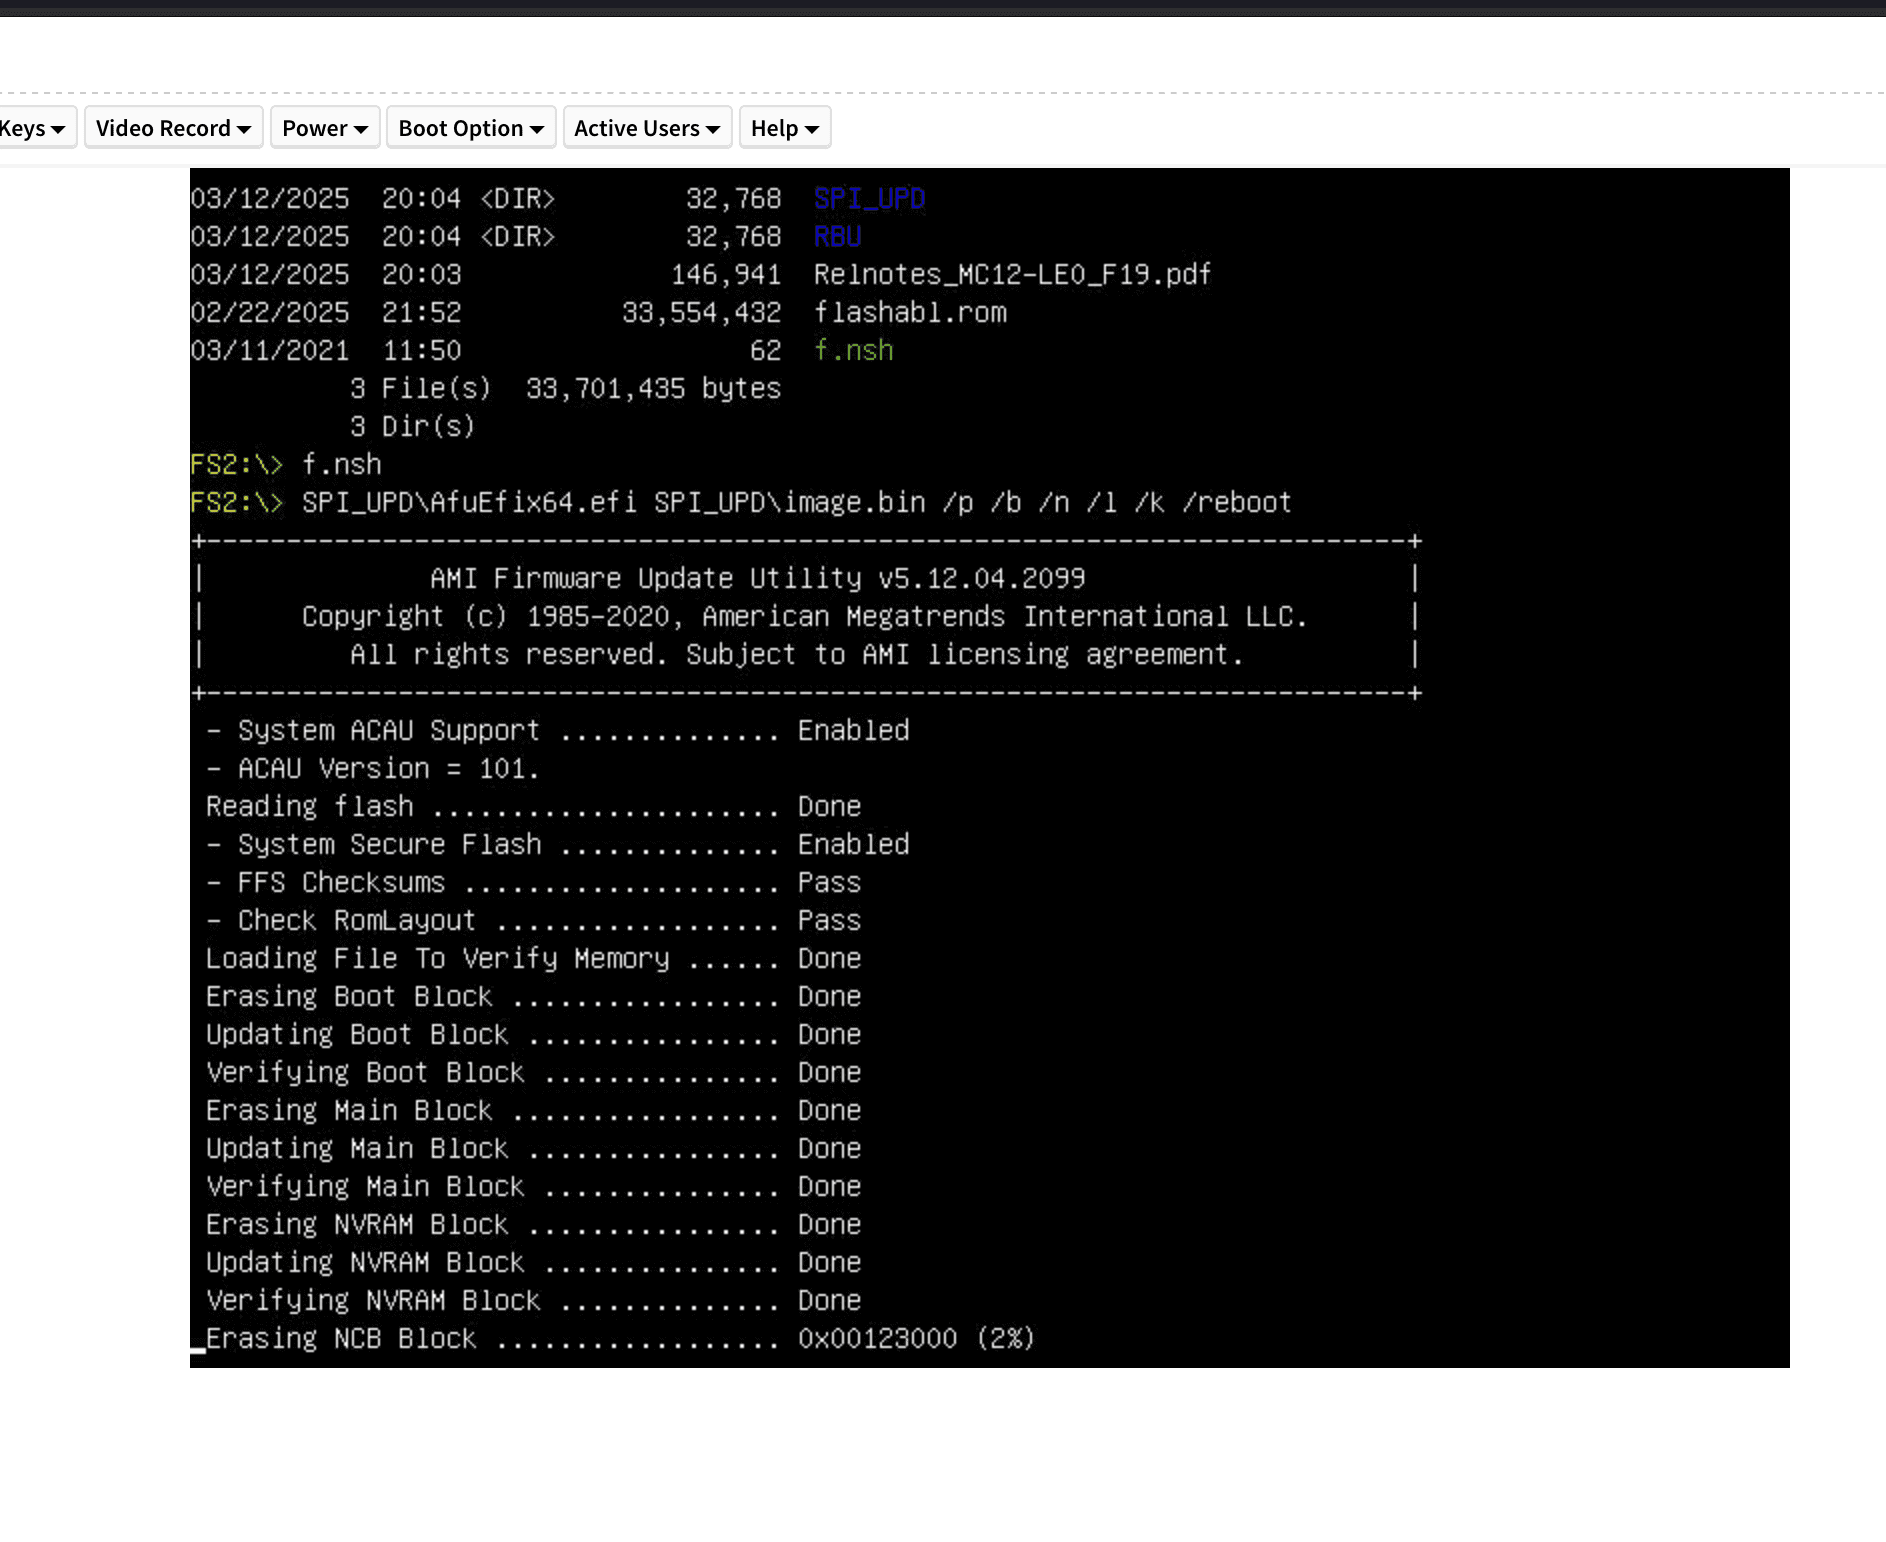Click the 33,554,432 file size value

coord(701,313)
